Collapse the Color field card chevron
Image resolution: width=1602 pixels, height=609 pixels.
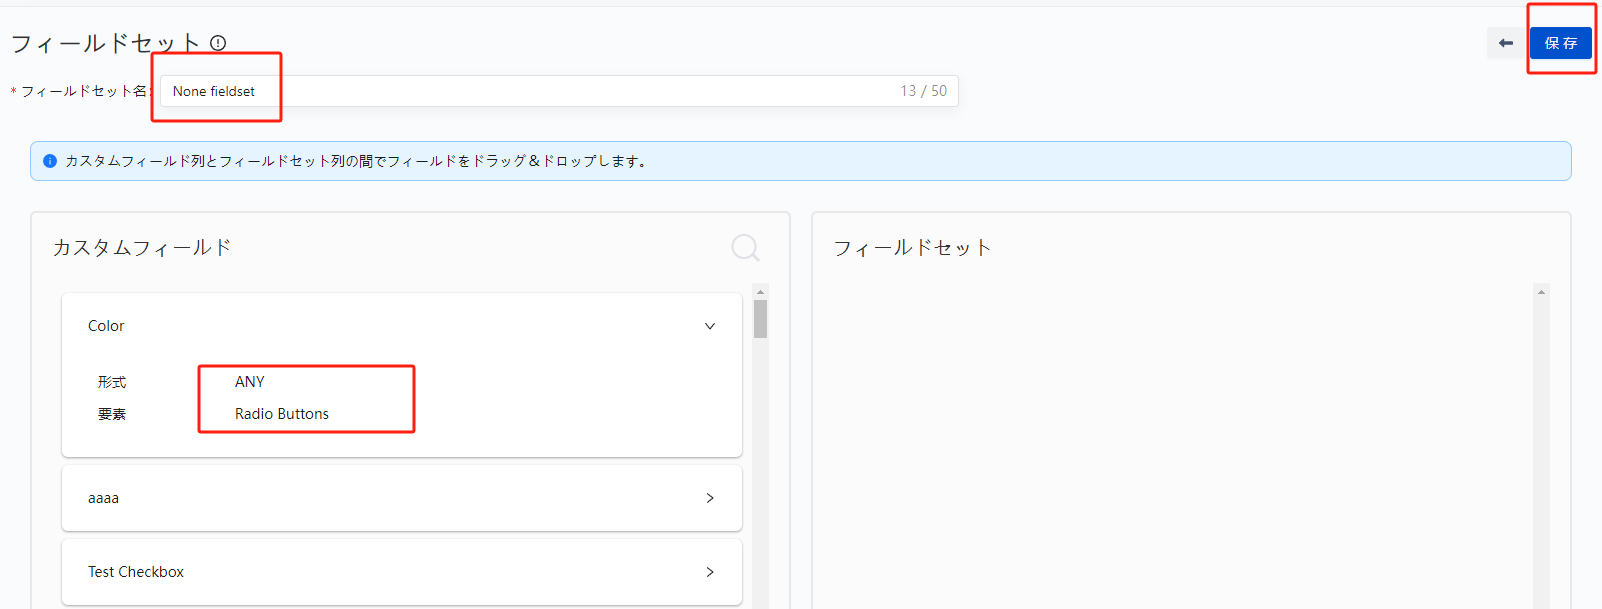(710, 326)
